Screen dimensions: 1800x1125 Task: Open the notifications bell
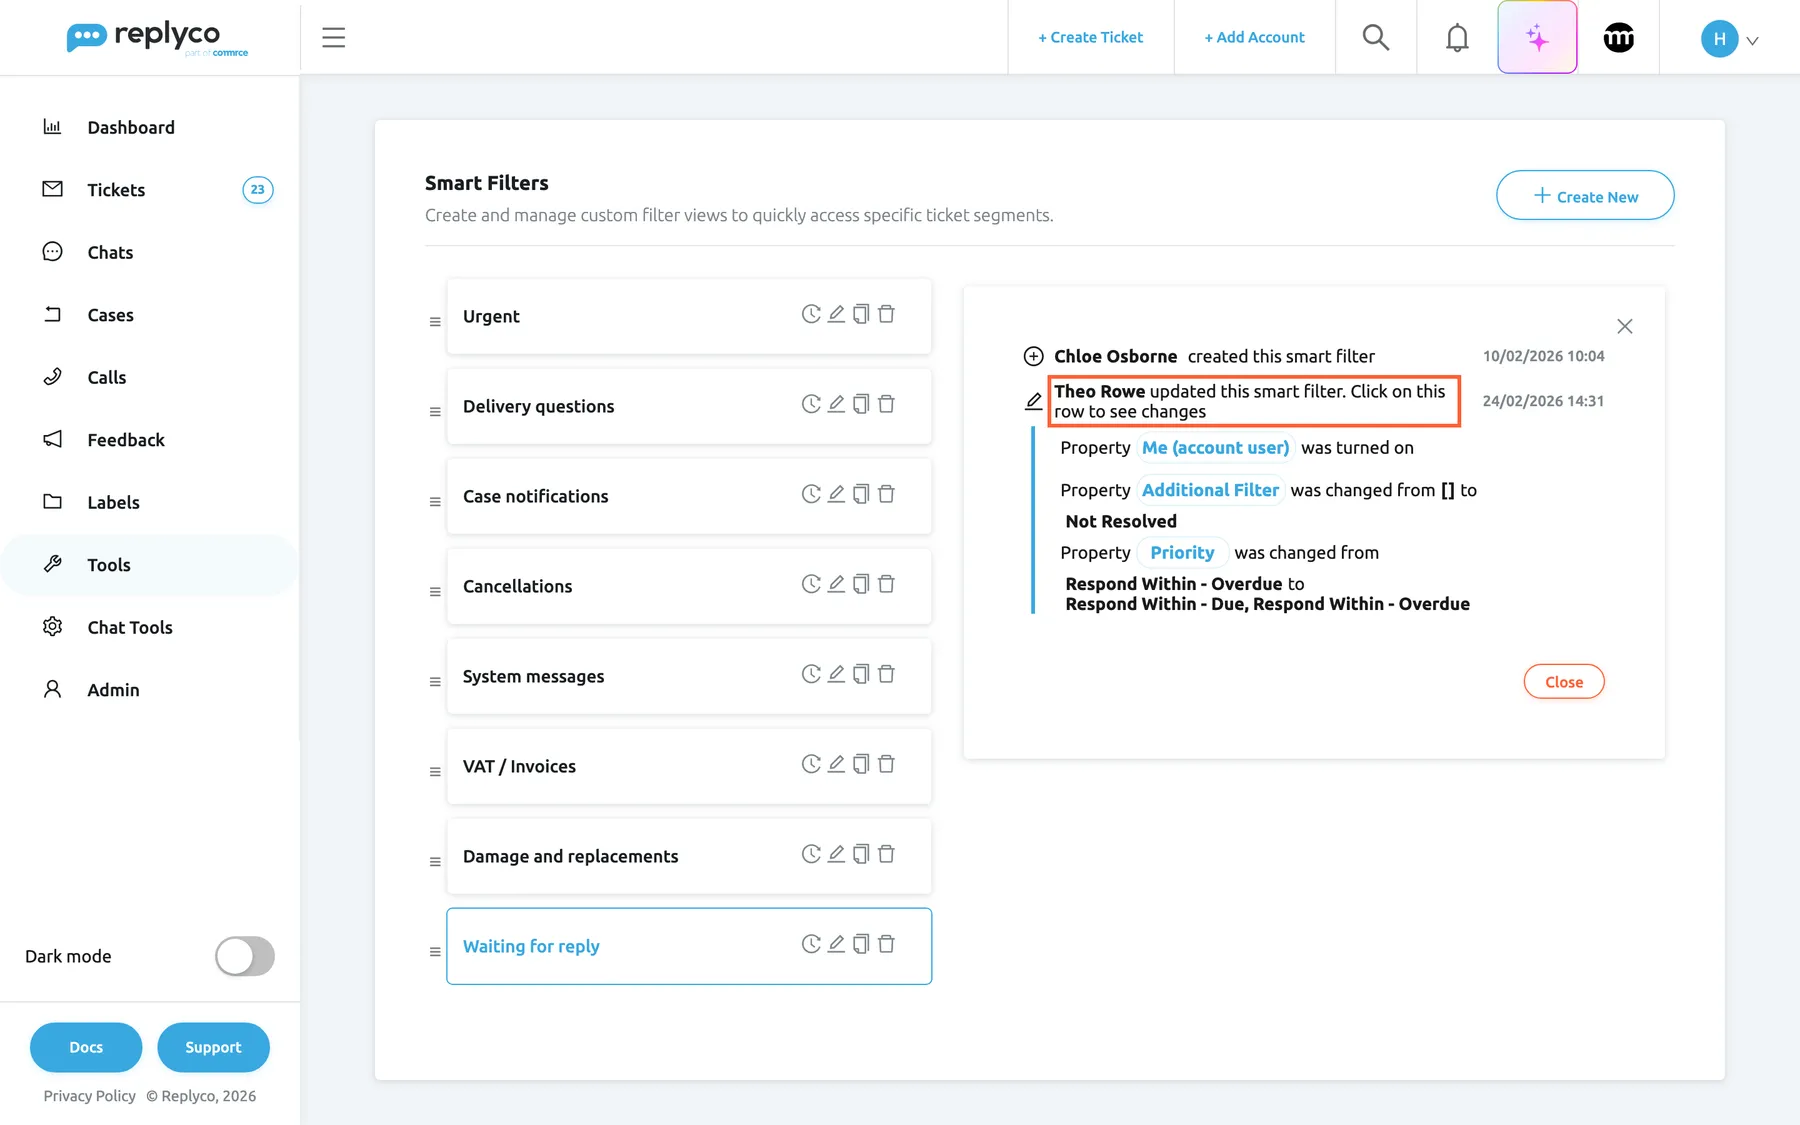tap(1457, 38)
